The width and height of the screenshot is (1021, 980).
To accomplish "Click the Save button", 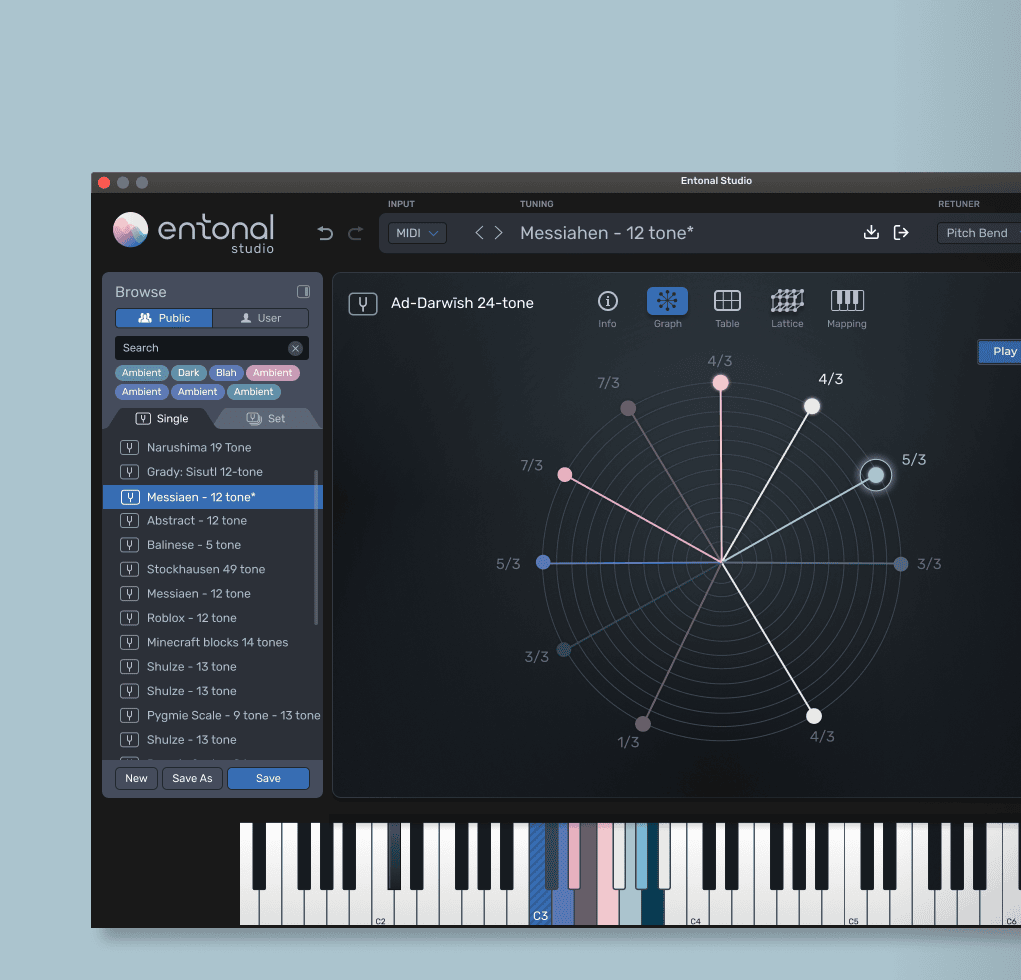I will (268, 778).
